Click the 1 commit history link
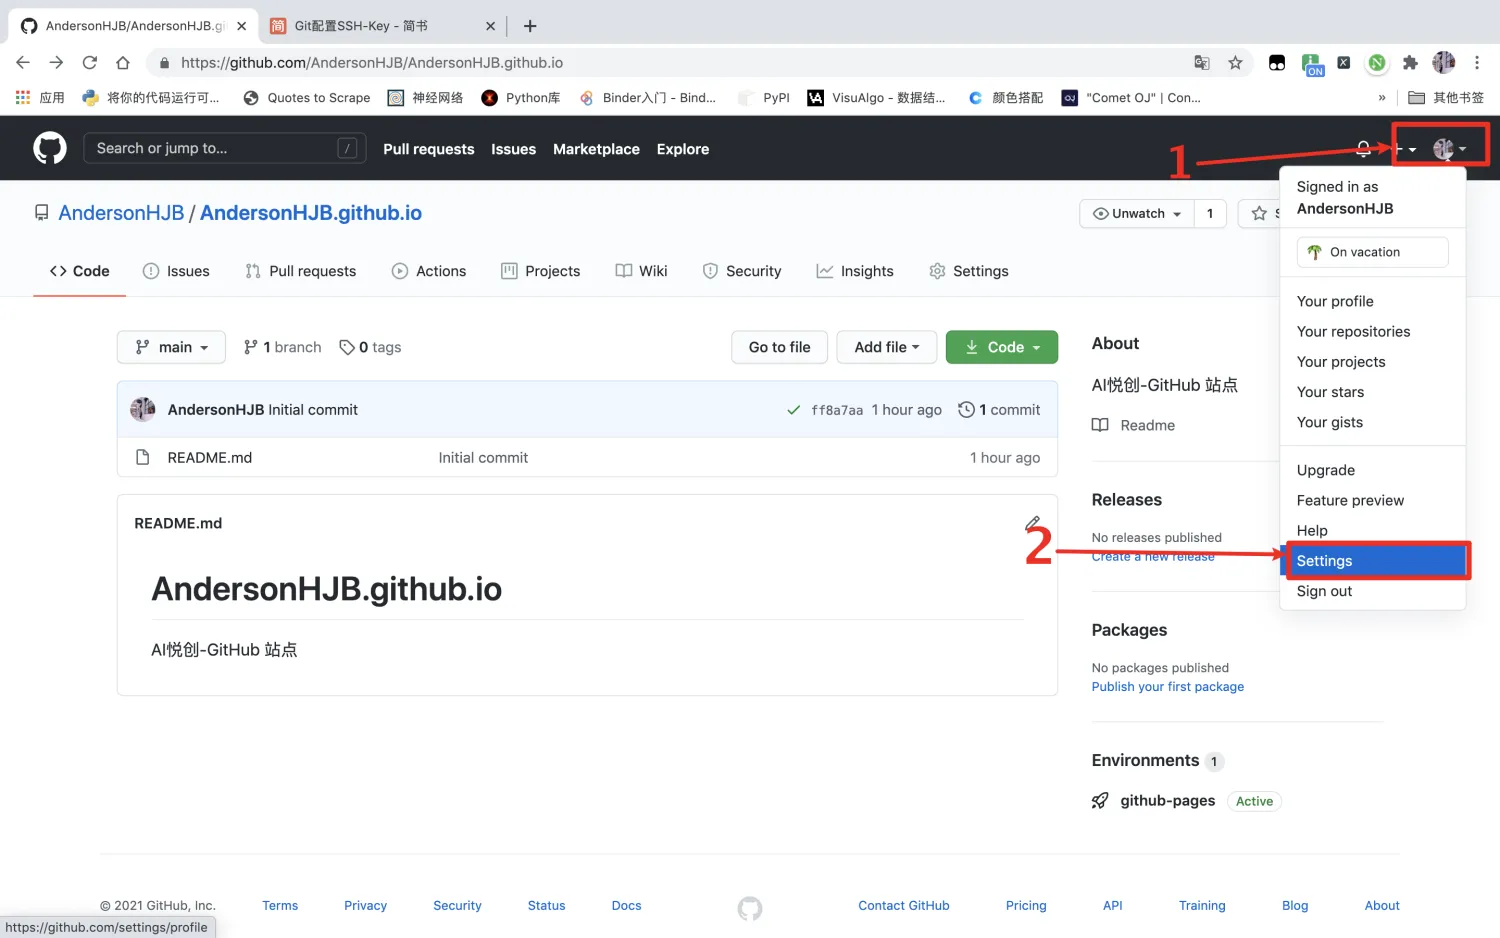 click(x=999, y=409)
